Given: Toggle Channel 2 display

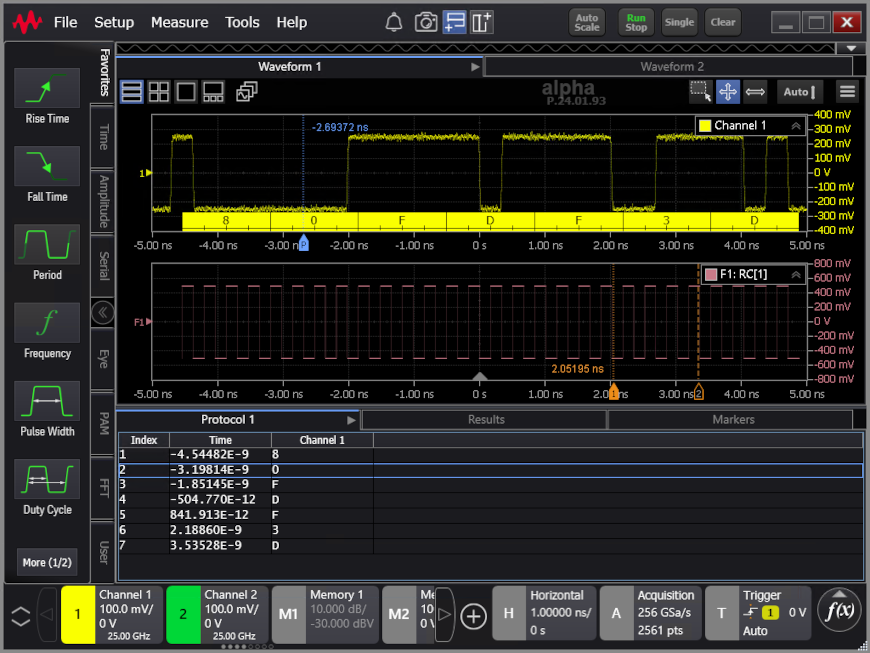Looking at the screenshot, I should [183, 615].
